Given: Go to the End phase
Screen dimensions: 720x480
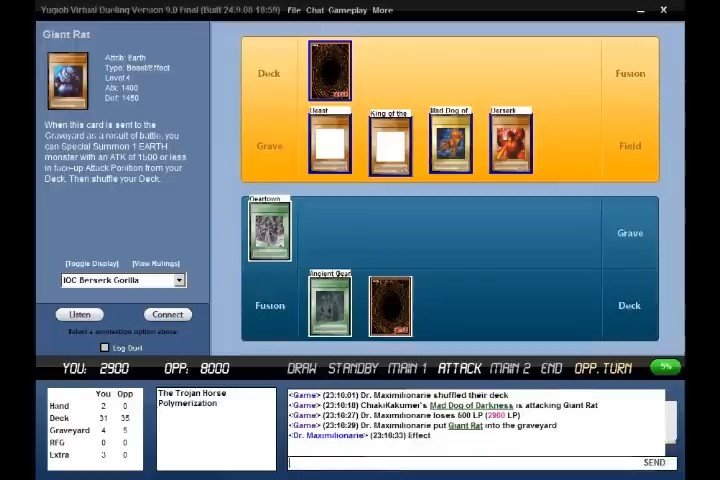Looking at the screenshot, I should 551,368.
